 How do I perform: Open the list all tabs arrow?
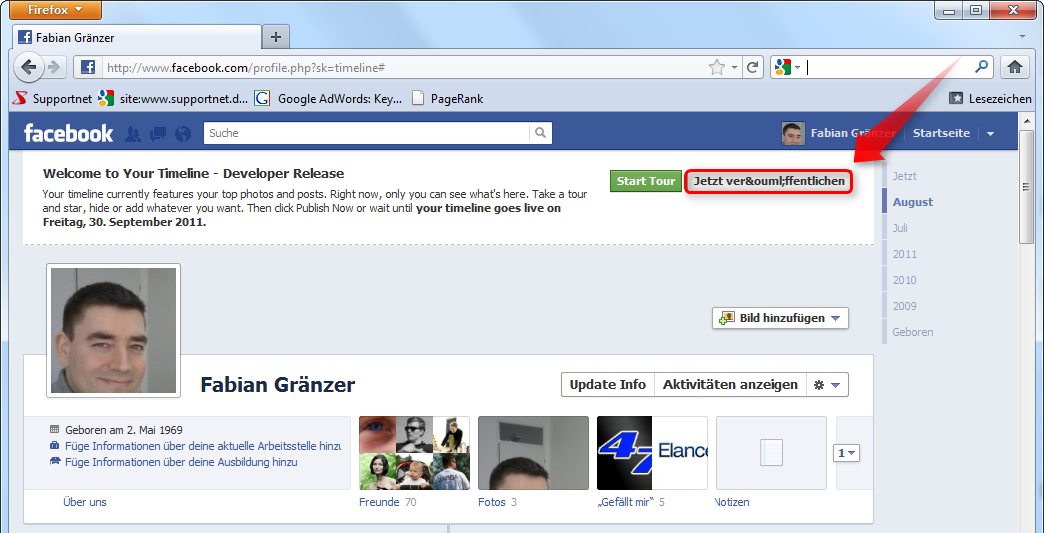point(1023,36)
